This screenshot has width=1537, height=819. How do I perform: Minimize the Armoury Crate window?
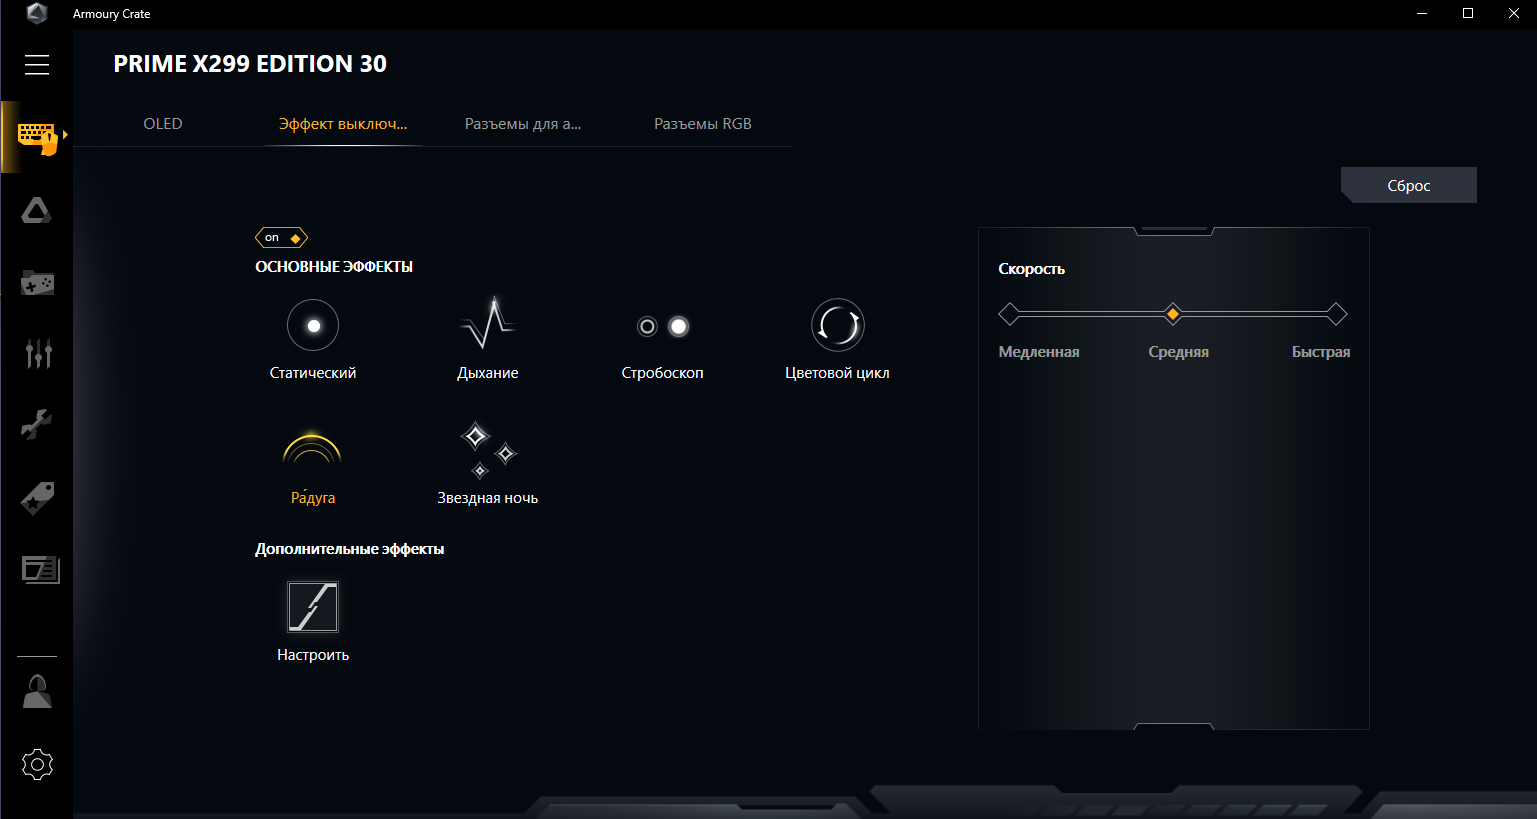coord(1422,14)
